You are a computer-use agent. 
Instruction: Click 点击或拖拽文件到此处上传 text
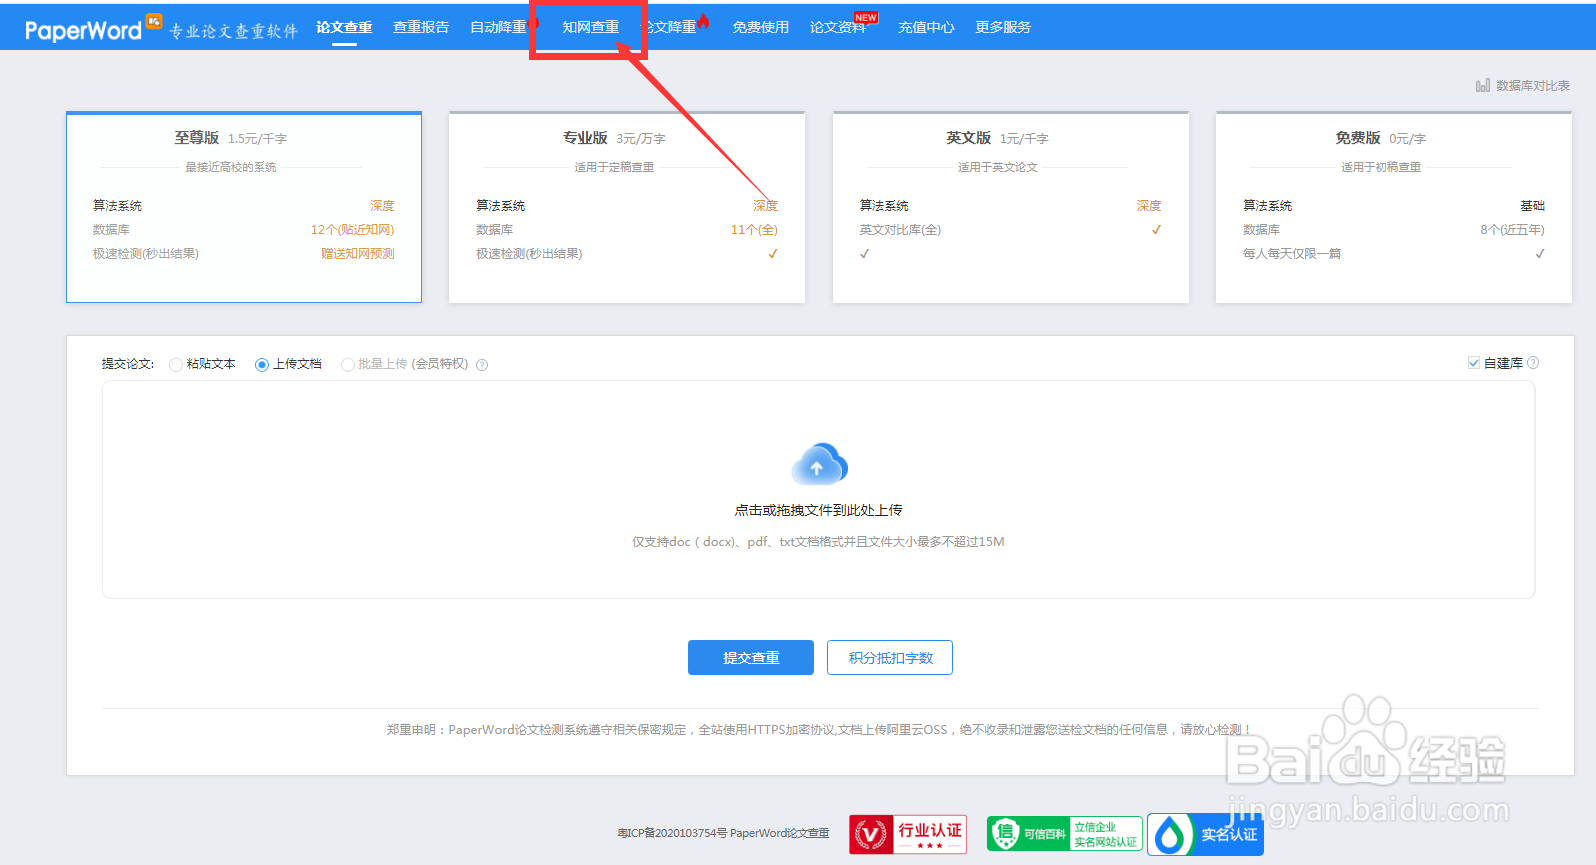818,510
